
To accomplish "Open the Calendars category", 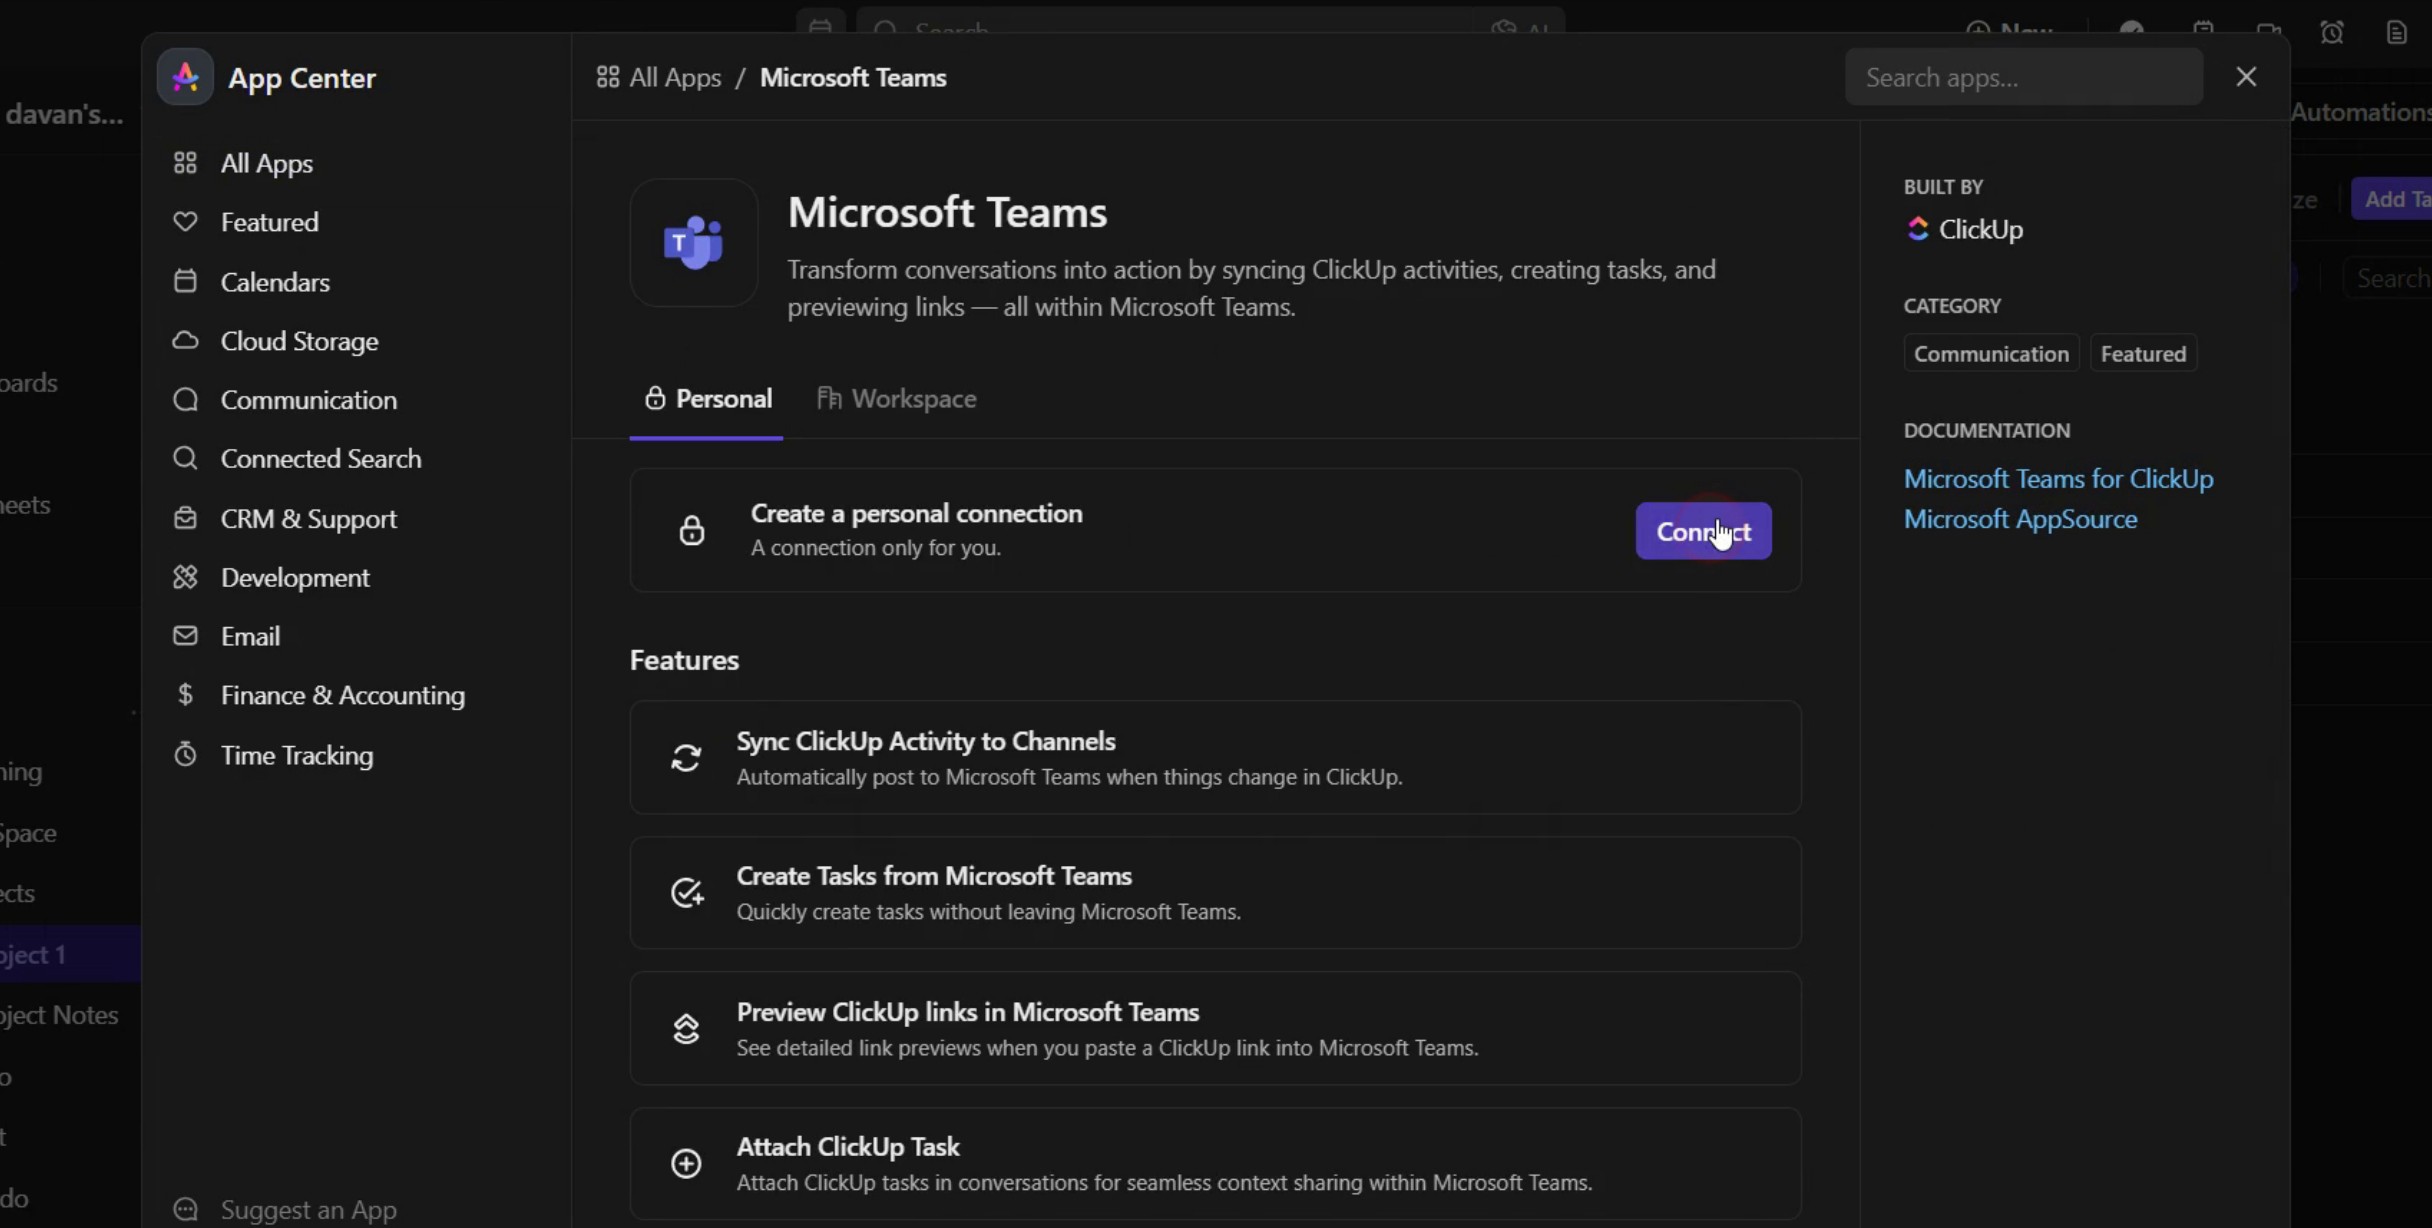I will 274,282.
